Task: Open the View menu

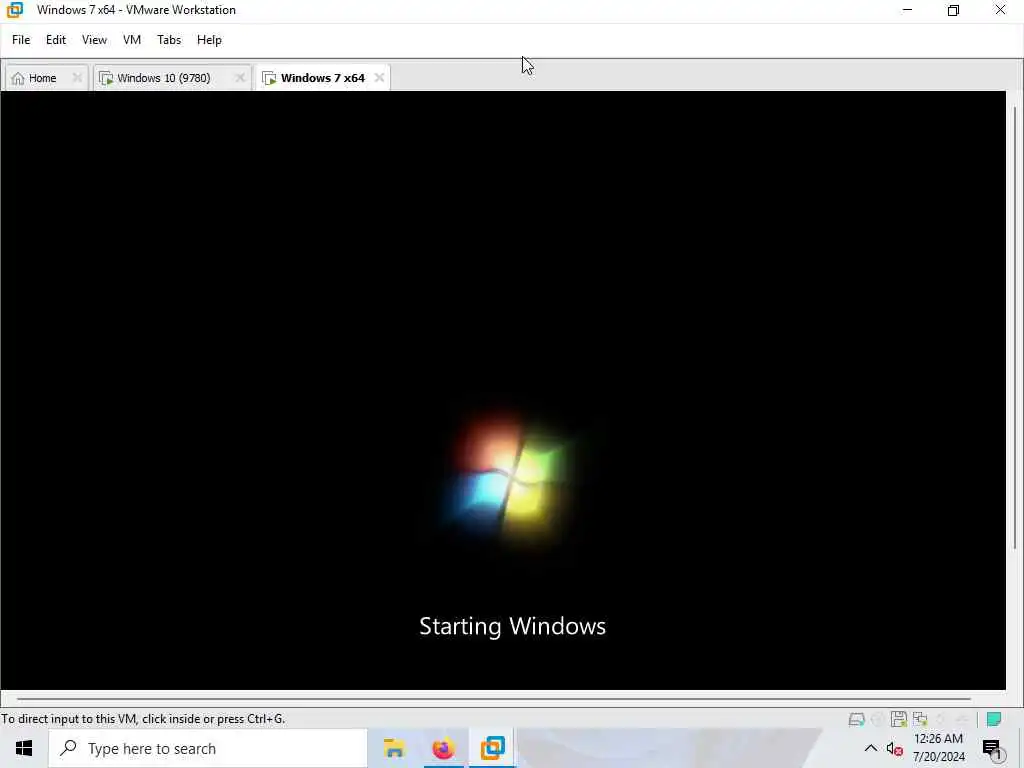Action: tap(94, 40)
